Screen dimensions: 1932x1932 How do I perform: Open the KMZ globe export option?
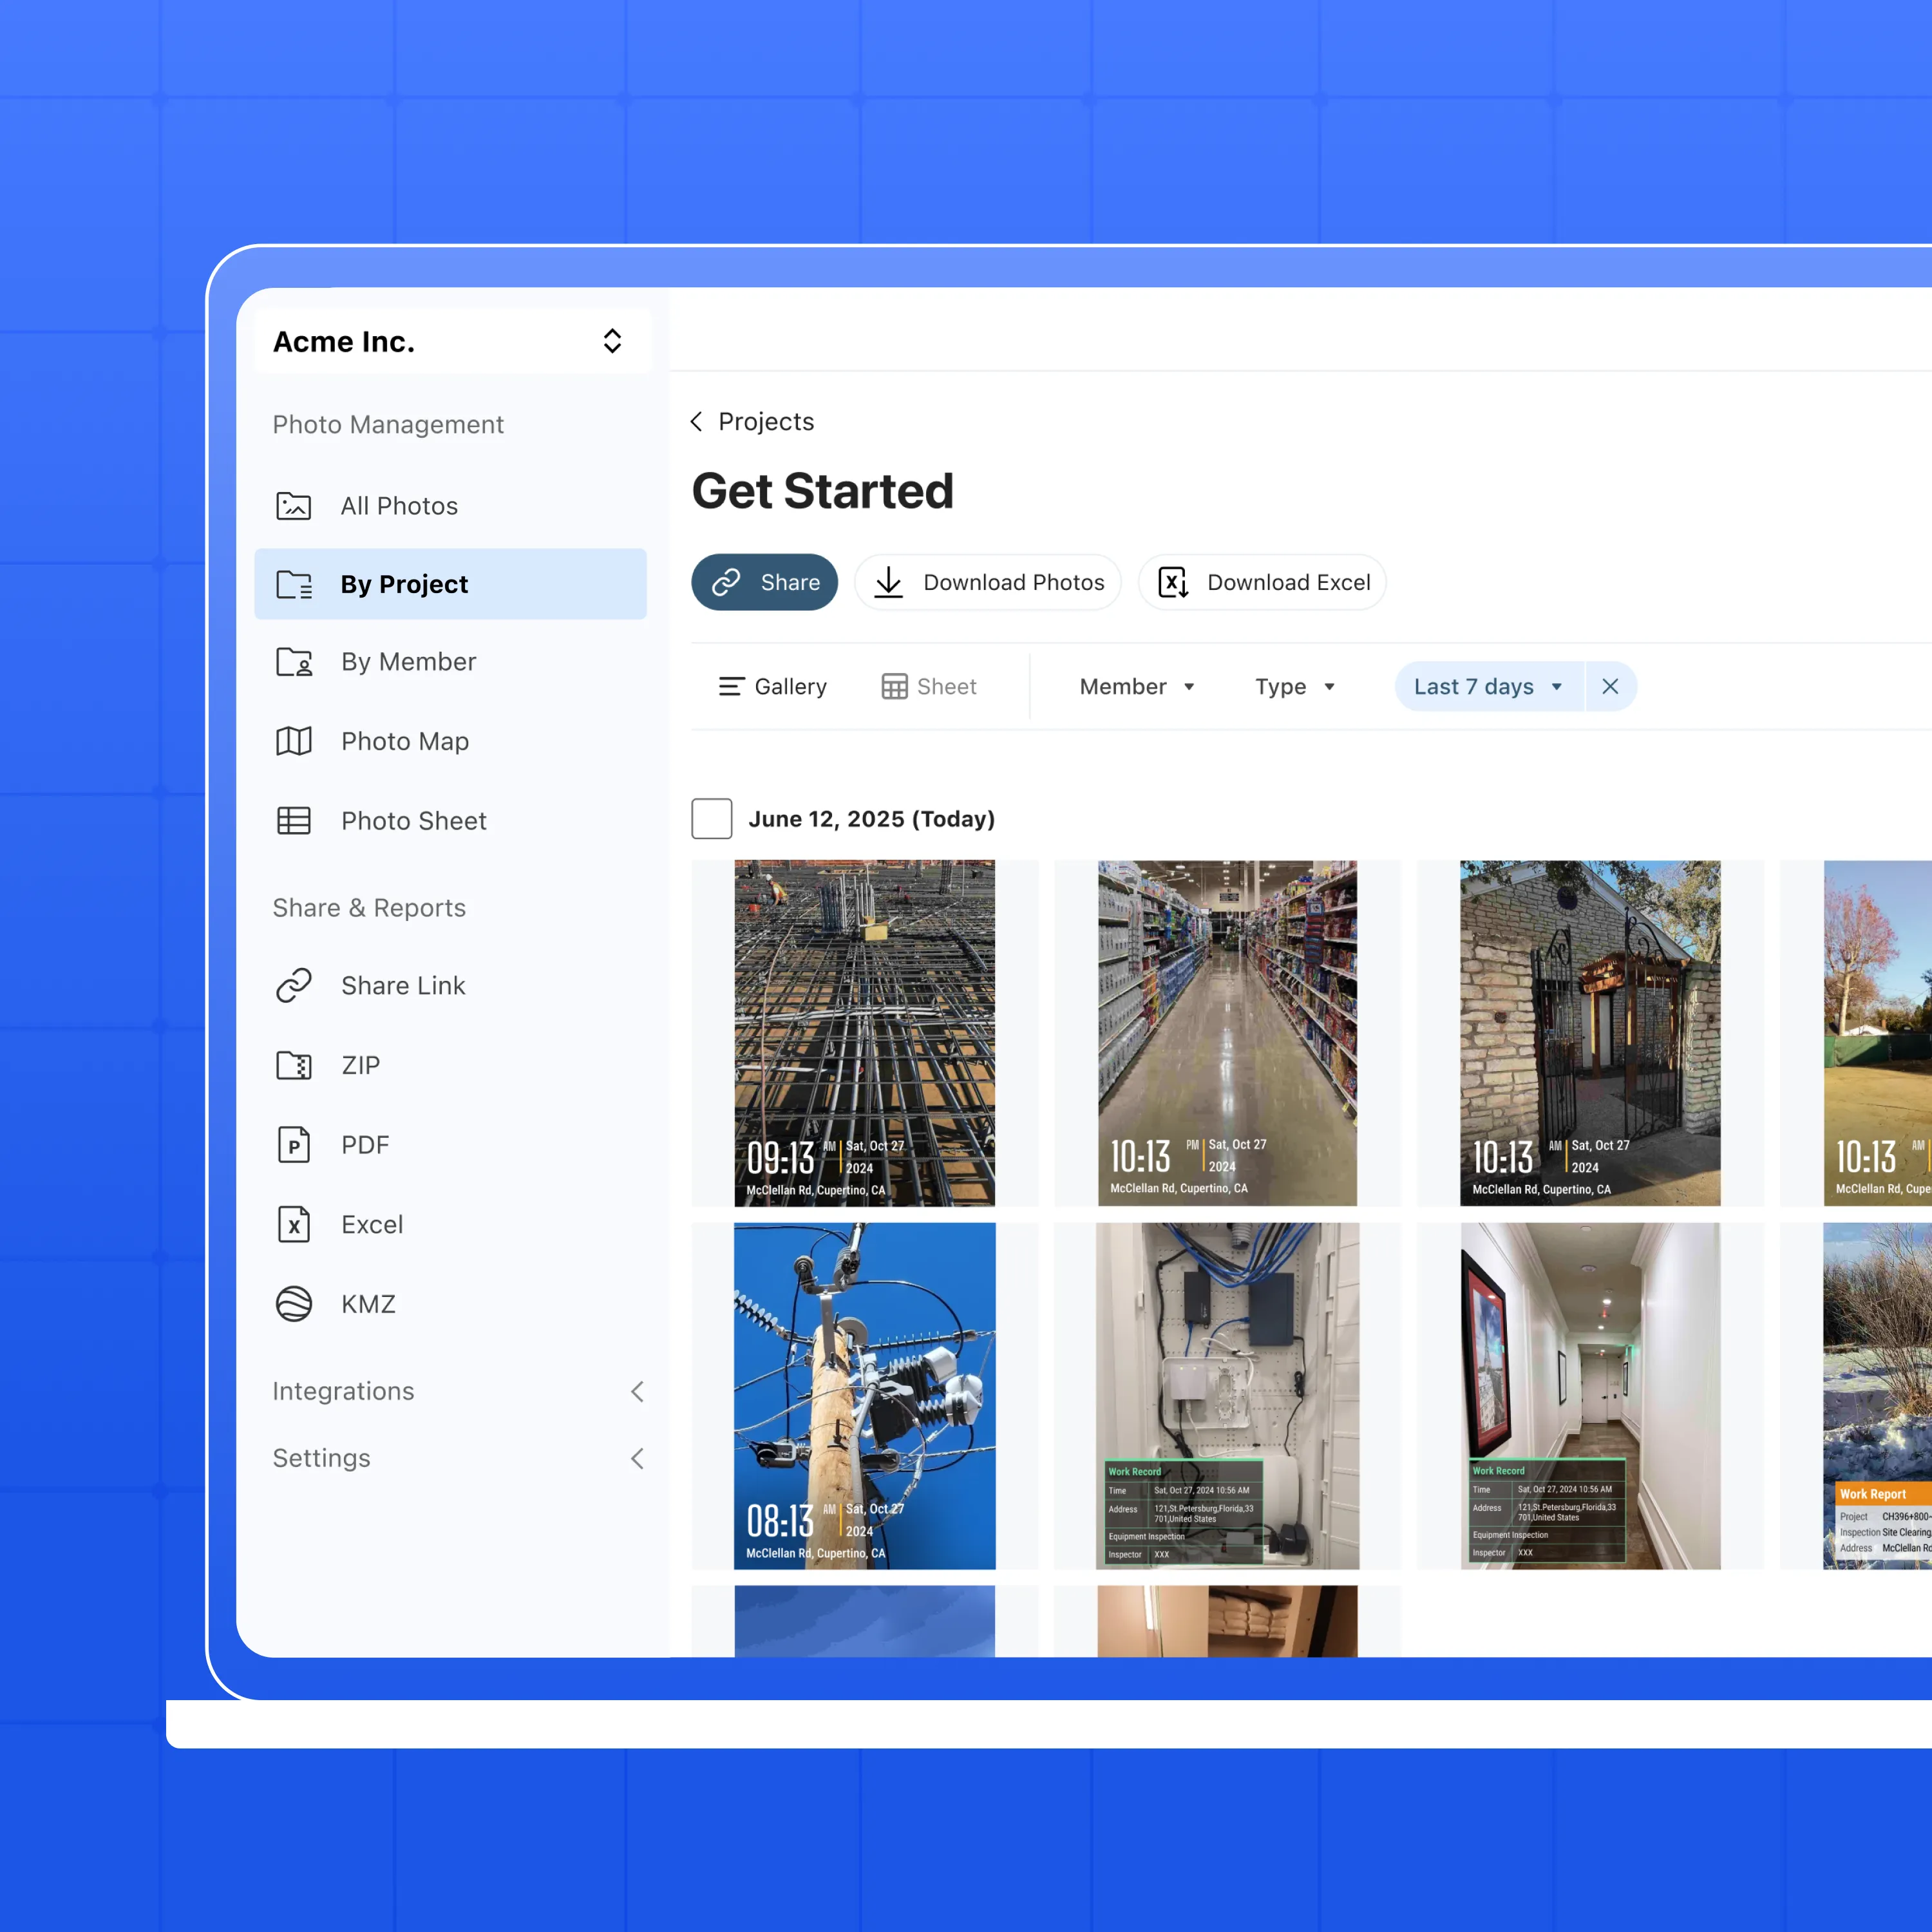pyautogui.click(x=294, y=1304)
